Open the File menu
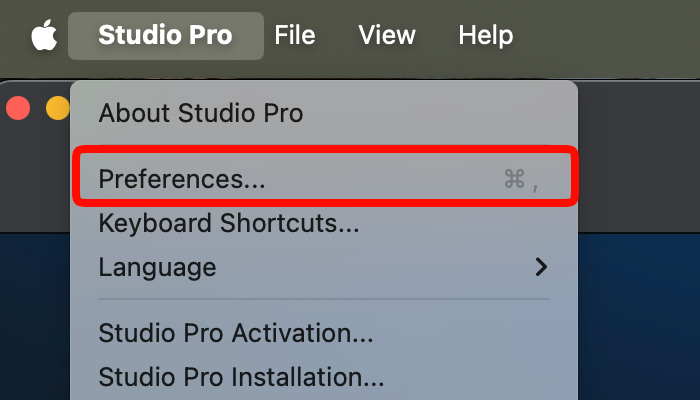 (295, 35)
